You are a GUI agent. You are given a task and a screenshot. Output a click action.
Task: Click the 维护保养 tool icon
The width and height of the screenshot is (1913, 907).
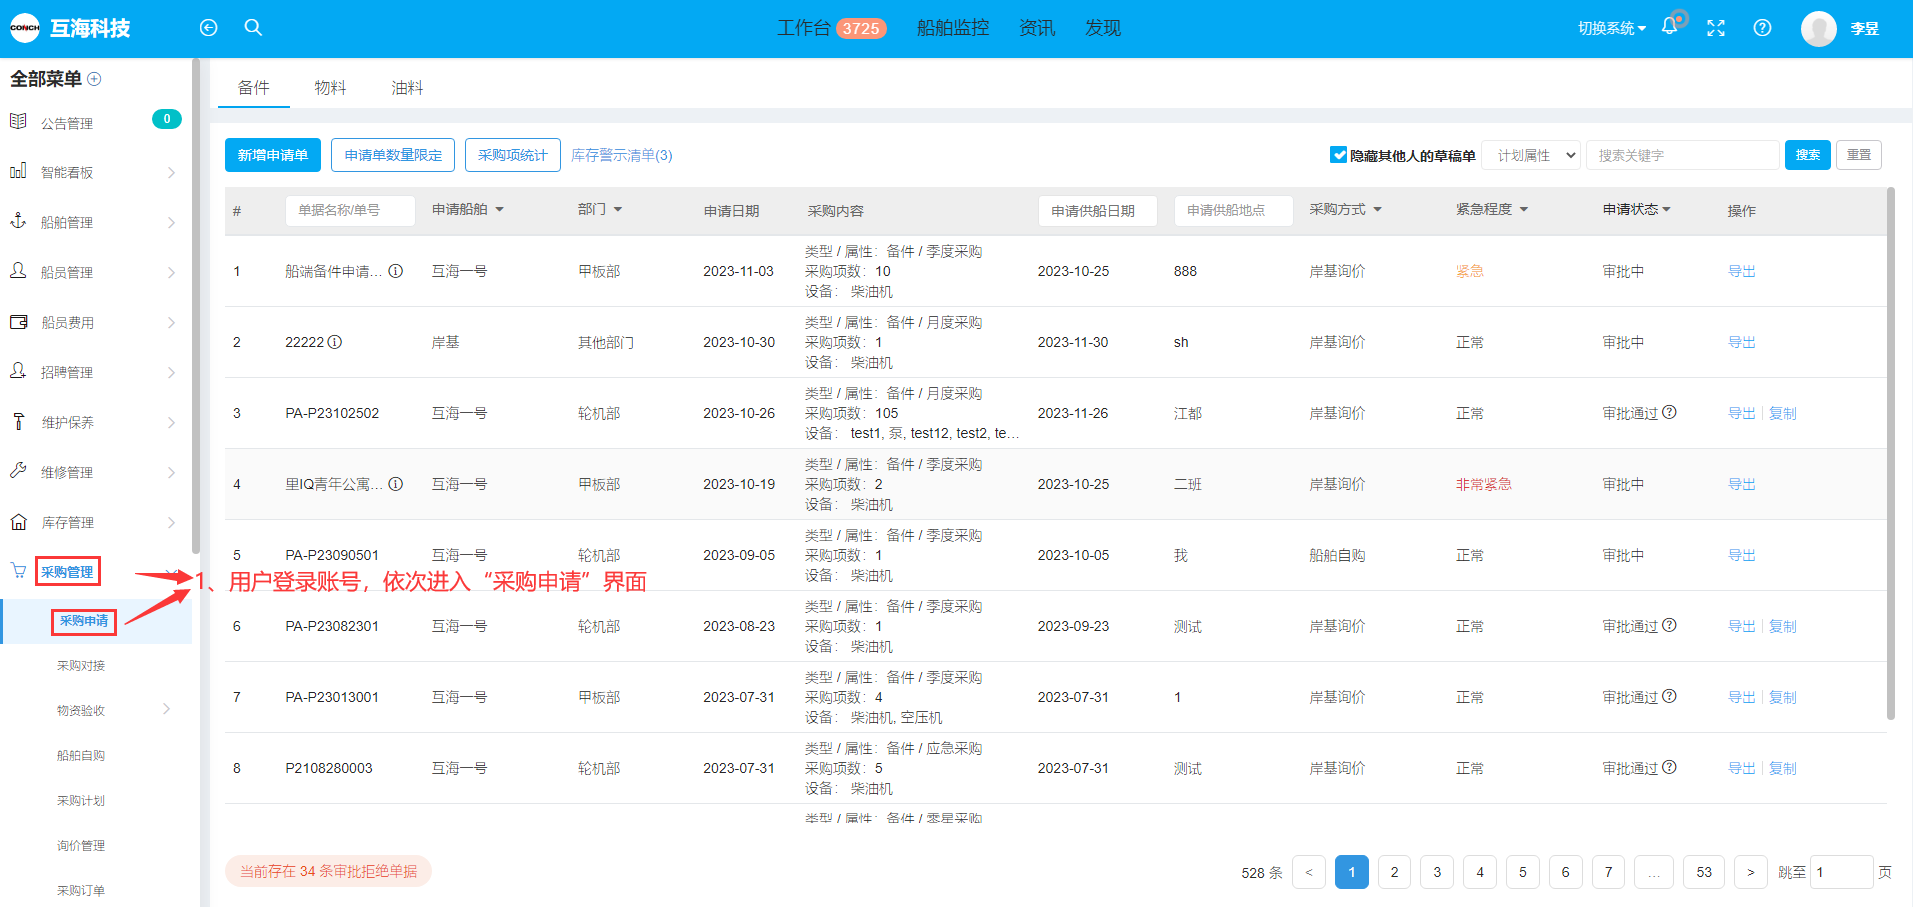tap(18, 421)
